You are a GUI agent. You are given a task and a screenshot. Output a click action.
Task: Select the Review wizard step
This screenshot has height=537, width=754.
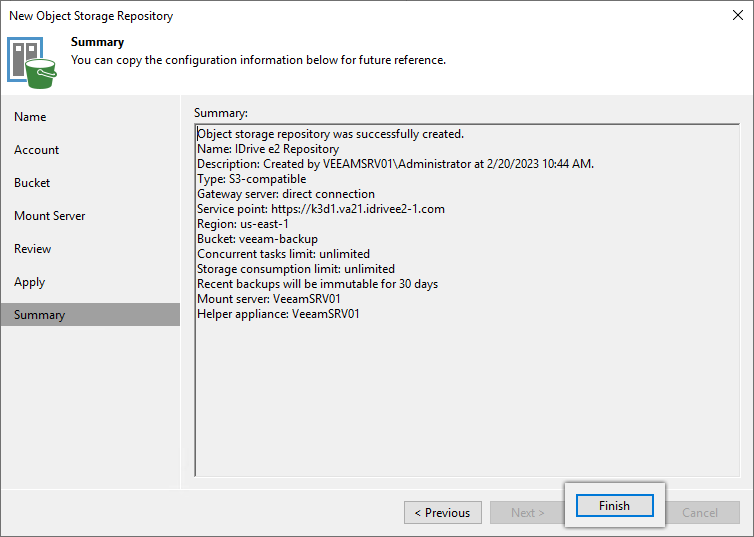(32, 249)
